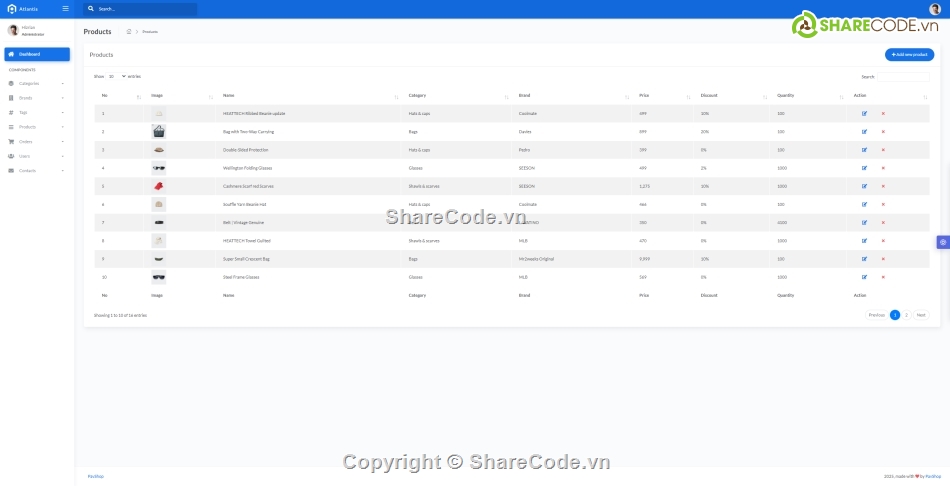Open Dashboard in the sidebar
Image resolution: width=950 pixels, height=486 pixels.
(37, 54)
